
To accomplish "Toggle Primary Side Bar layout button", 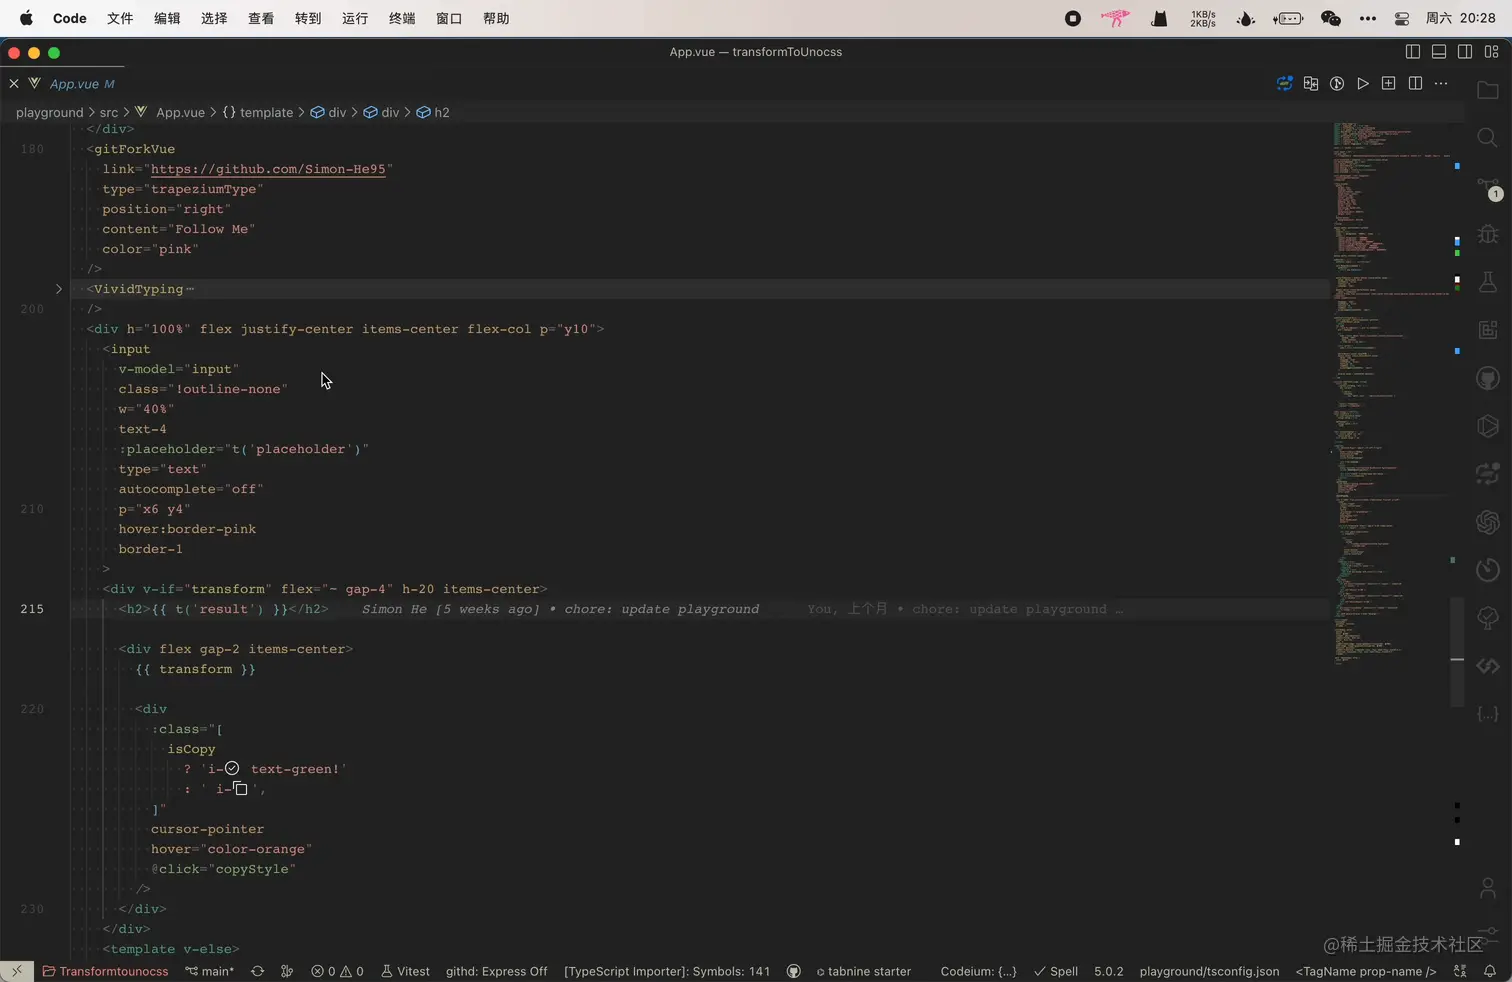I will [x=1413, y=52].
